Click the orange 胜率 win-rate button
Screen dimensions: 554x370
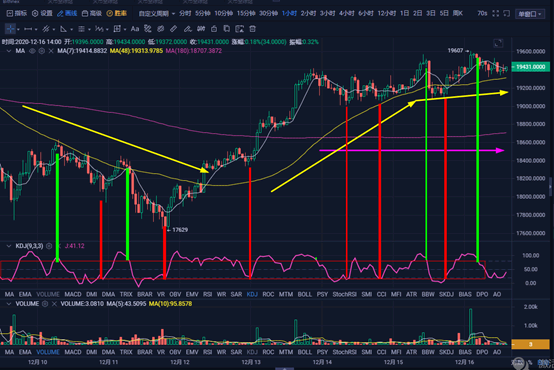pyautogui.click(x=117, y=13)
